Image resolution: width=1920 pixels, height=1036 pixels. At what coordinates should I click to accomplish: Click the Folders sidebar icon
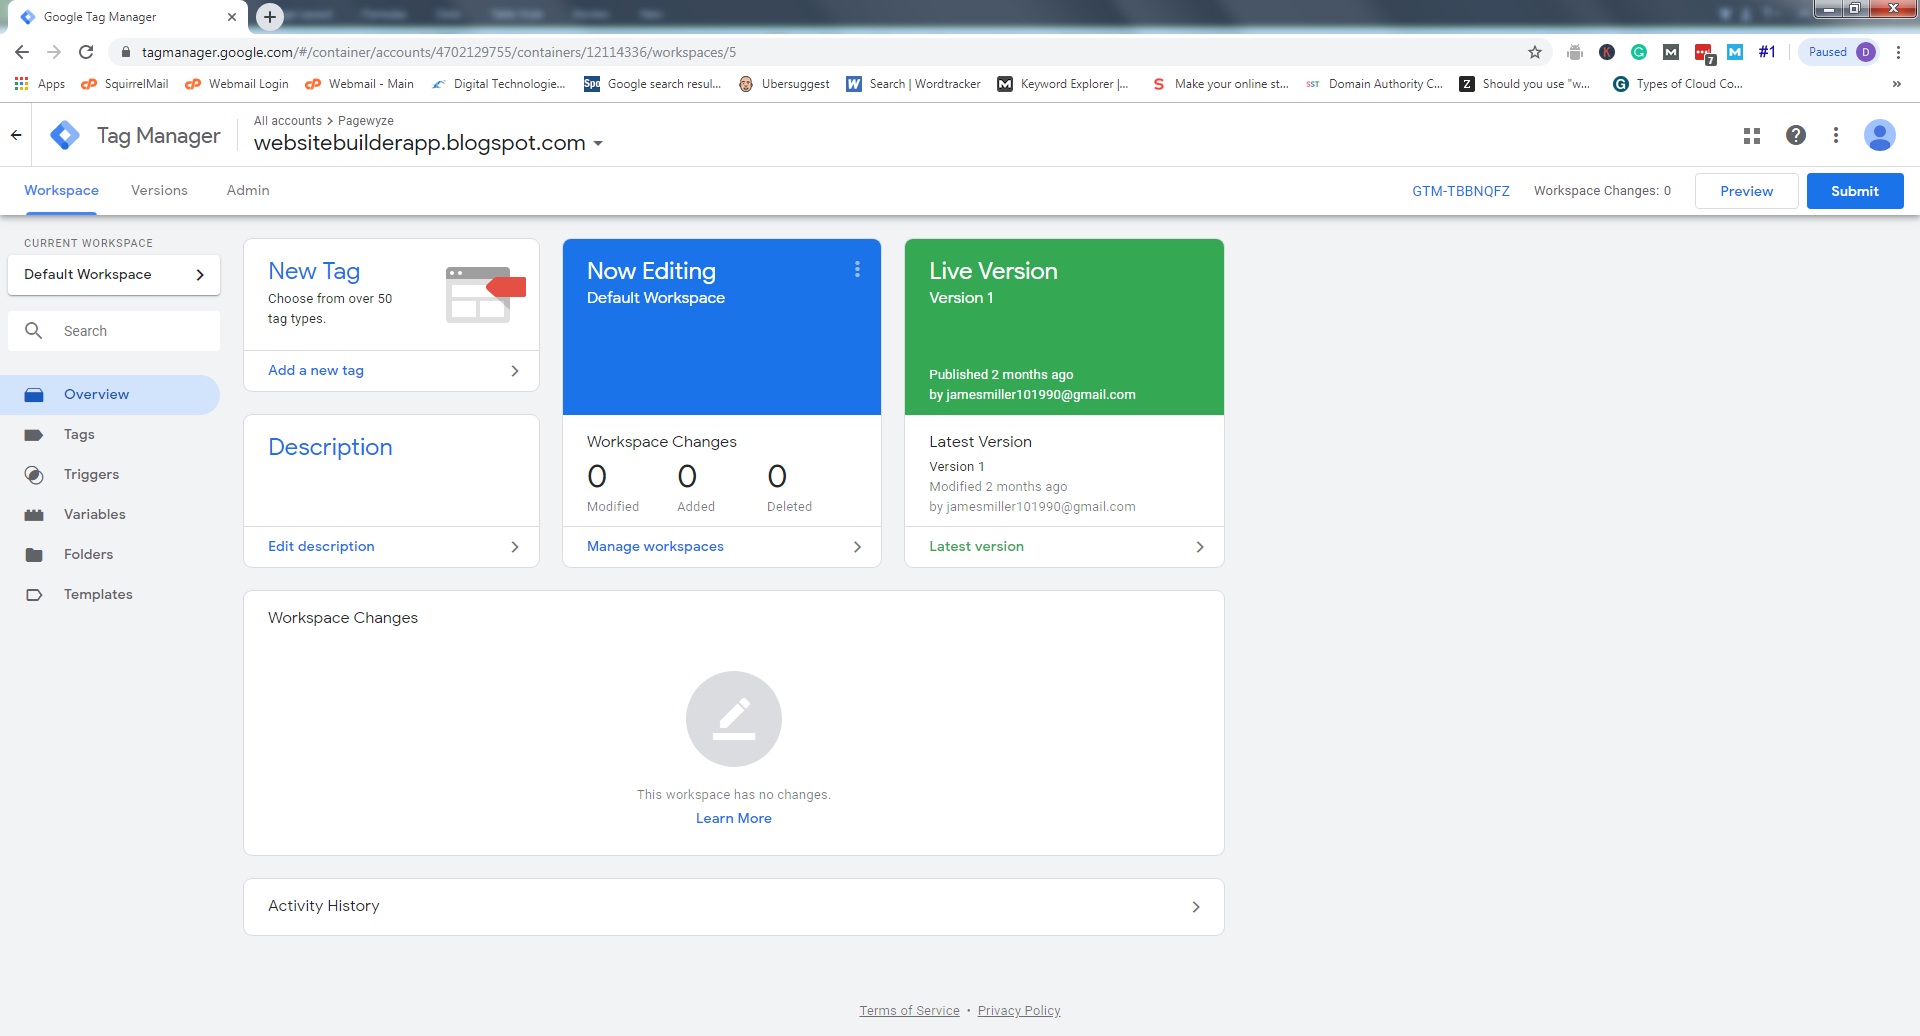(34, 555)
